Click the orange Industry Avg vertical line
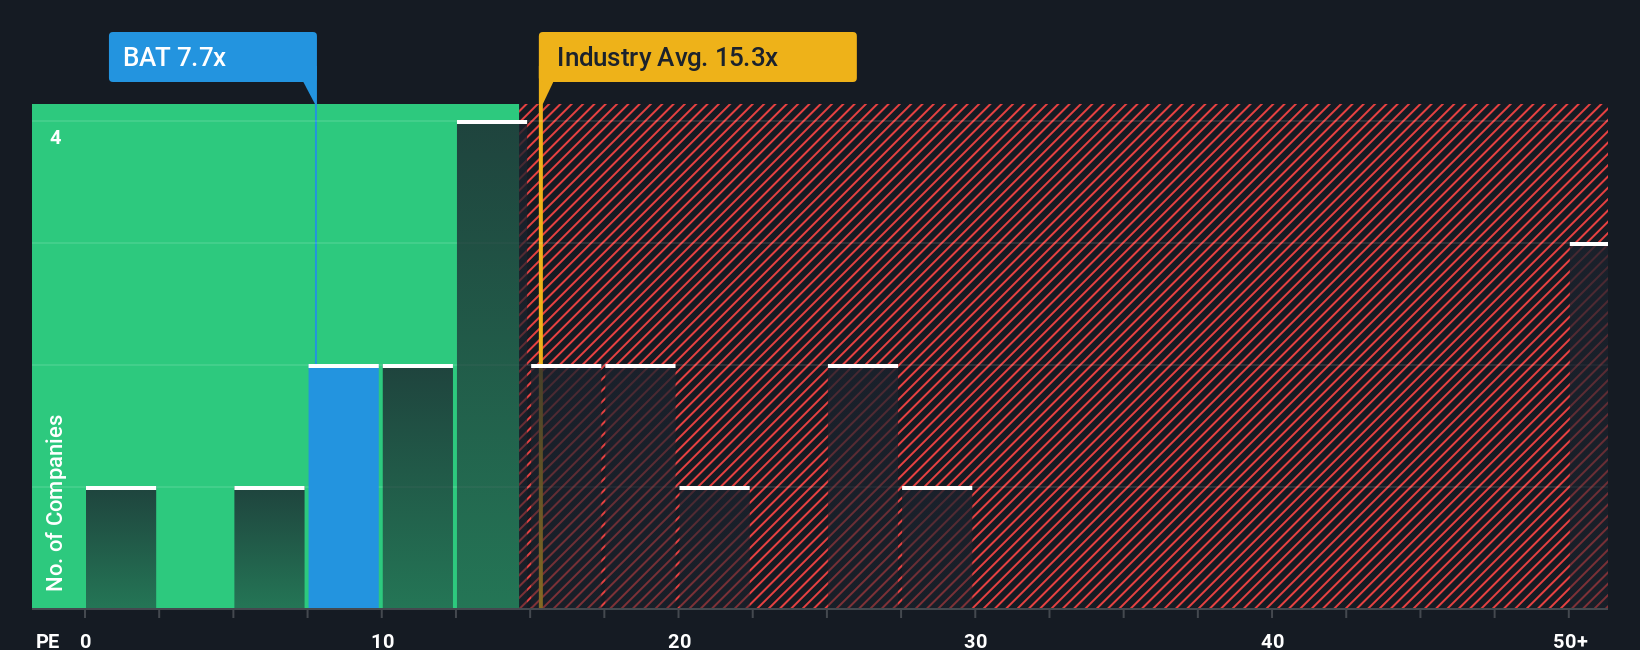The image size is (1640, 650). 540,356
